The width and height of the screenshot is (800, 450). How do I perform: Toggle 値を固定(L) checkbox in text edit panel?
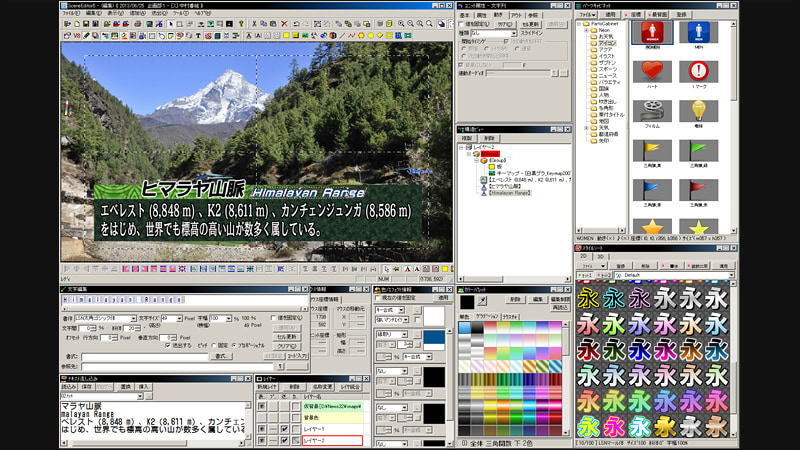[x=274, y=318]
